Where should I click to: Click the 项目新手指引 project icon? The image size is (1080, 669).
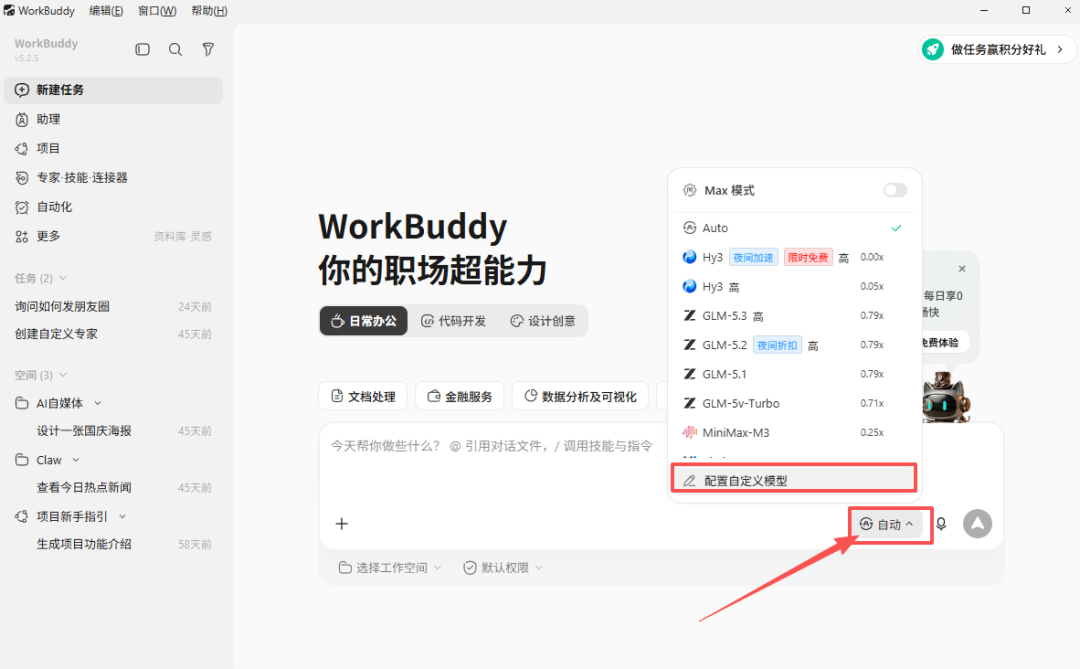pyautogui.click(x=22, y=516)
